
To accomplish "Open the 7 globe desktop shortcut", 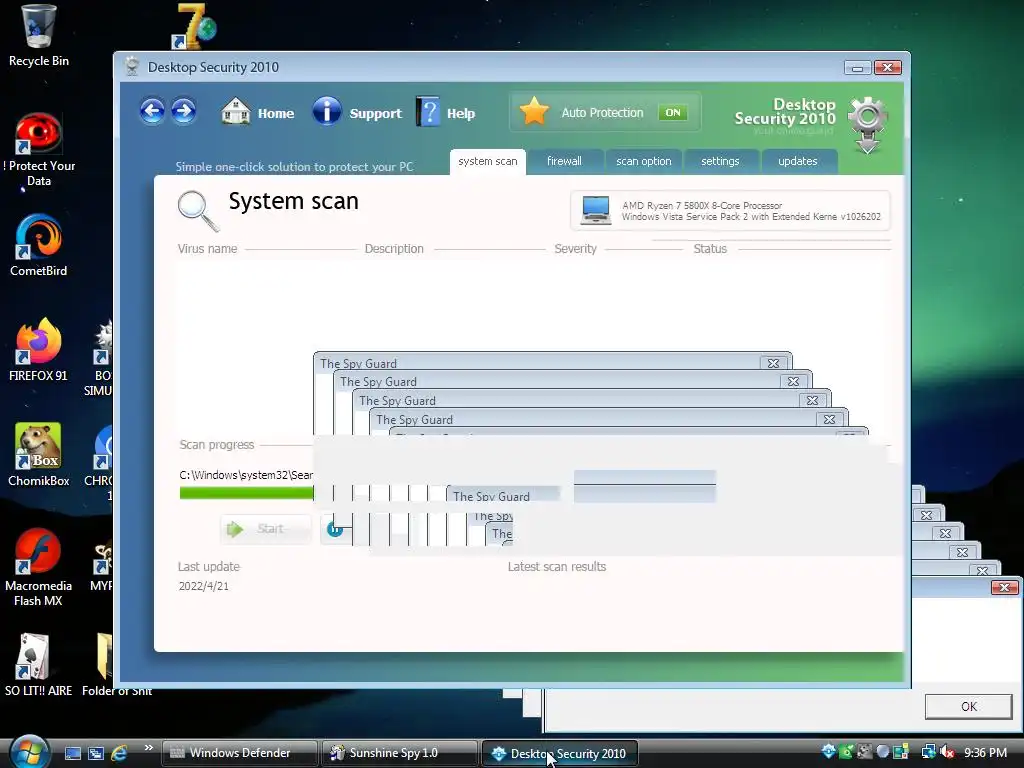I will 194,27.
